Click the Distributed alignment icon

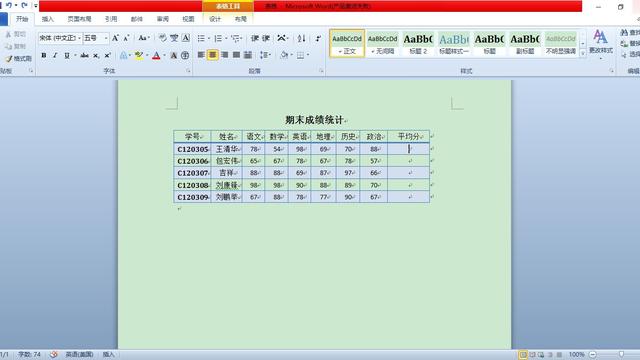point(248,55)
